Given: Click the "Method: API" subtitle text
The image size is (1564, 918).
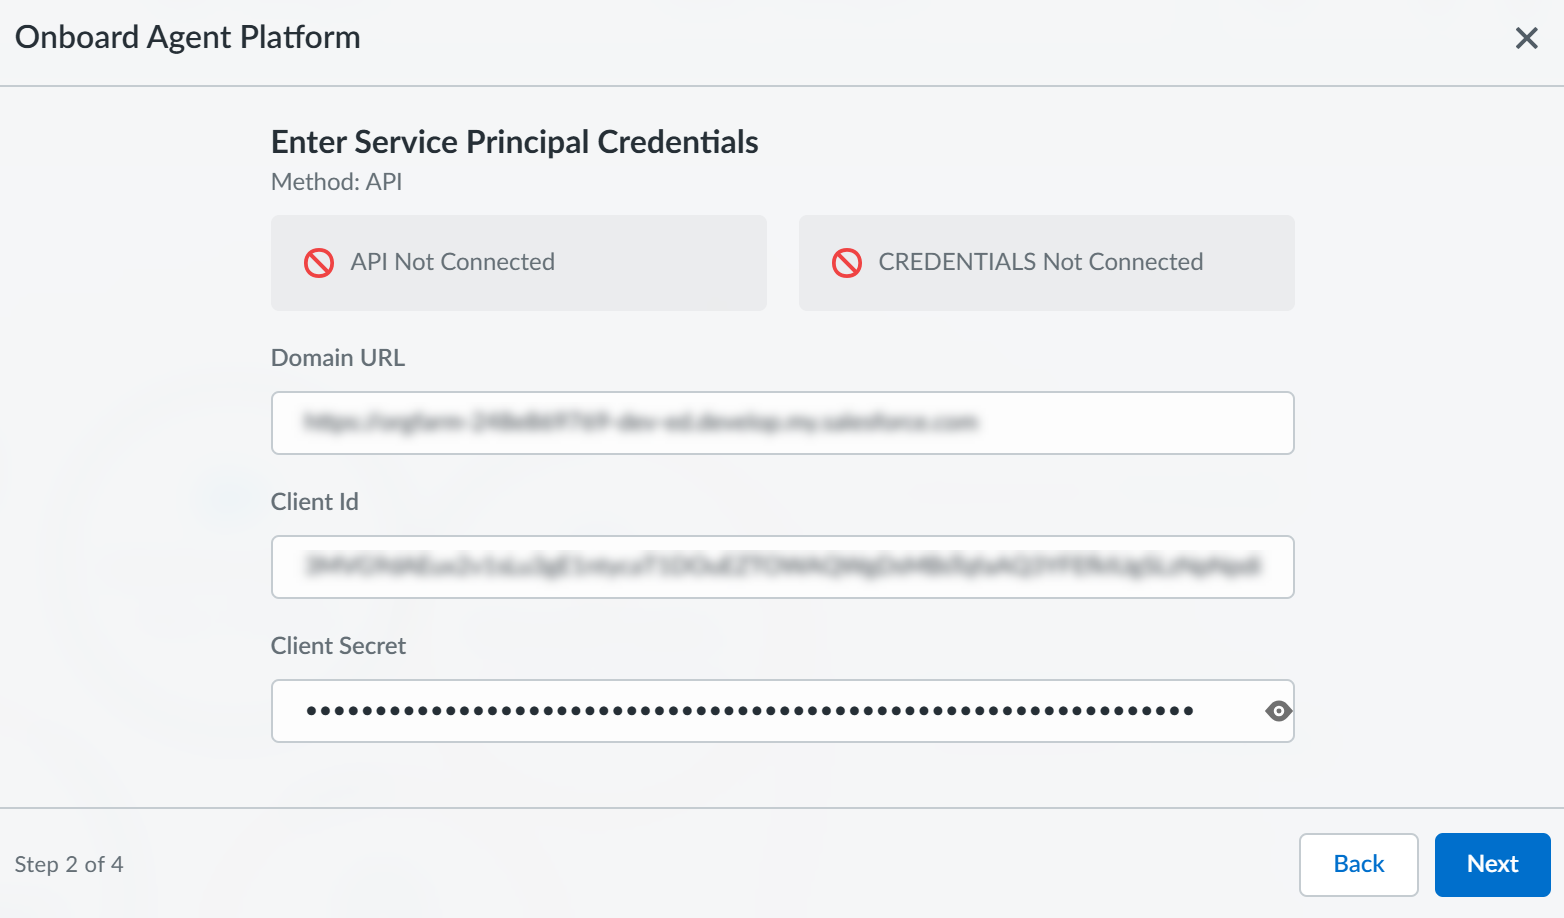Looking at the screenshot, I should click(x=336, y=182).
